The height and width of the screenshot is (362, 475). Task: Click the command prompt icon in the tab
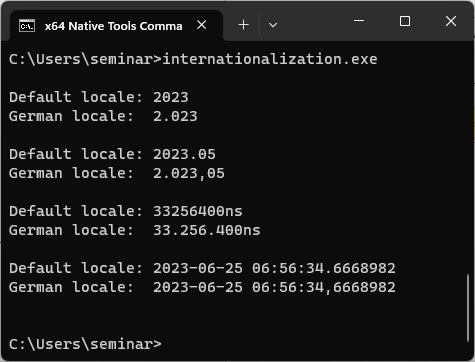pyautogui.click(x=27, y=26)
